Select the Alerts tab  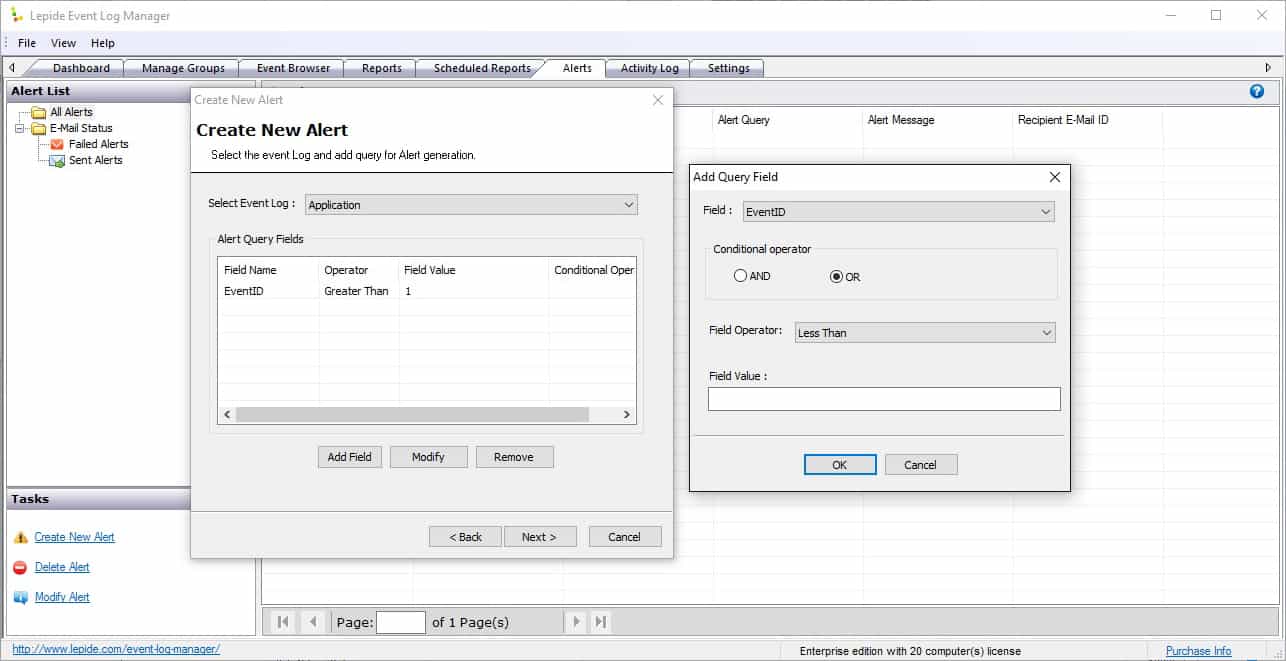[577, 68]
